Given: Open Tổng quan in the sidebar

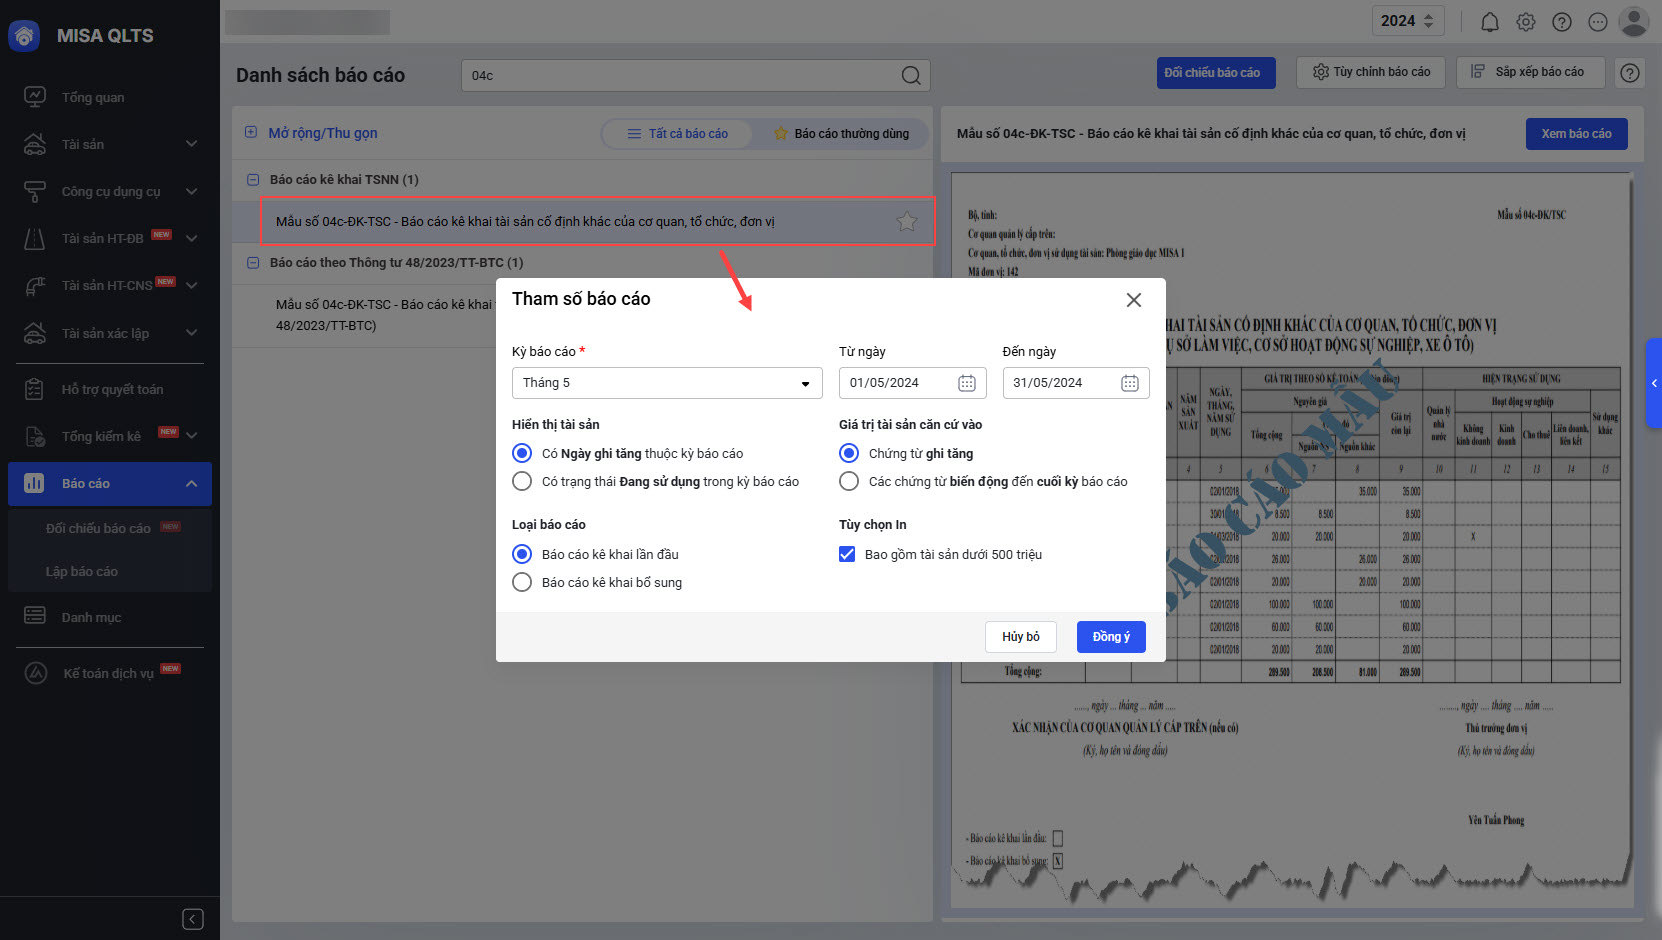Looking at the screenshot, I should [x=93, y=97].
